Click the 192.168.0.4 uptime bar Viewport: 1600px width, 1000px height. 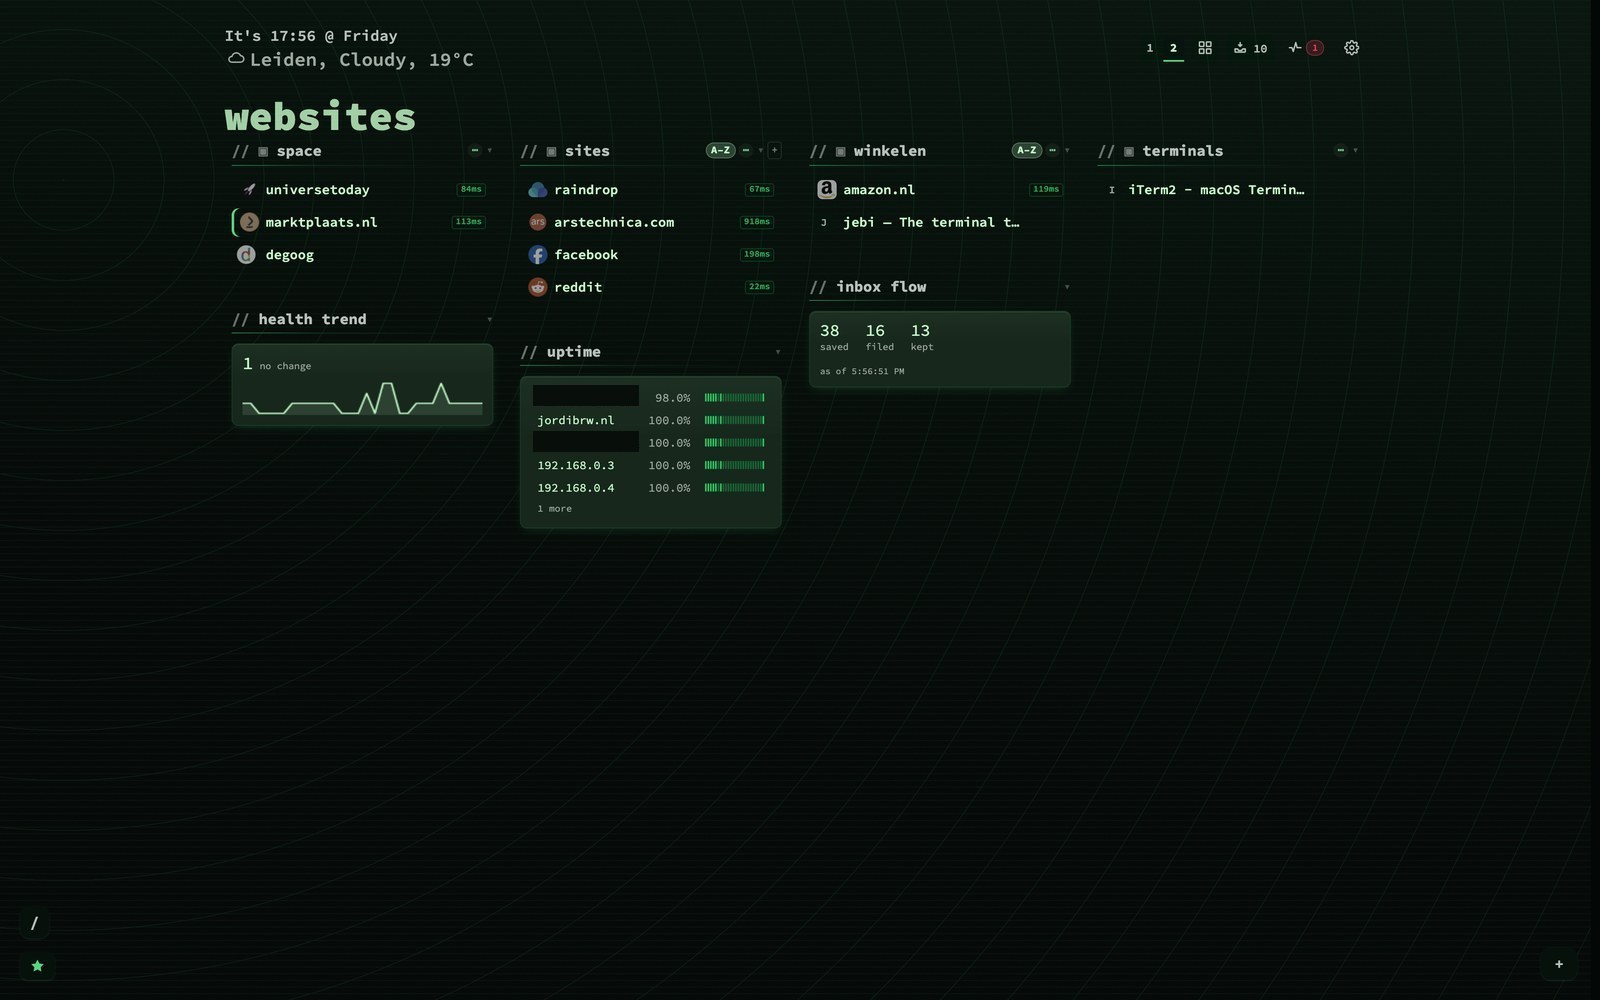[x=734, y=488]
